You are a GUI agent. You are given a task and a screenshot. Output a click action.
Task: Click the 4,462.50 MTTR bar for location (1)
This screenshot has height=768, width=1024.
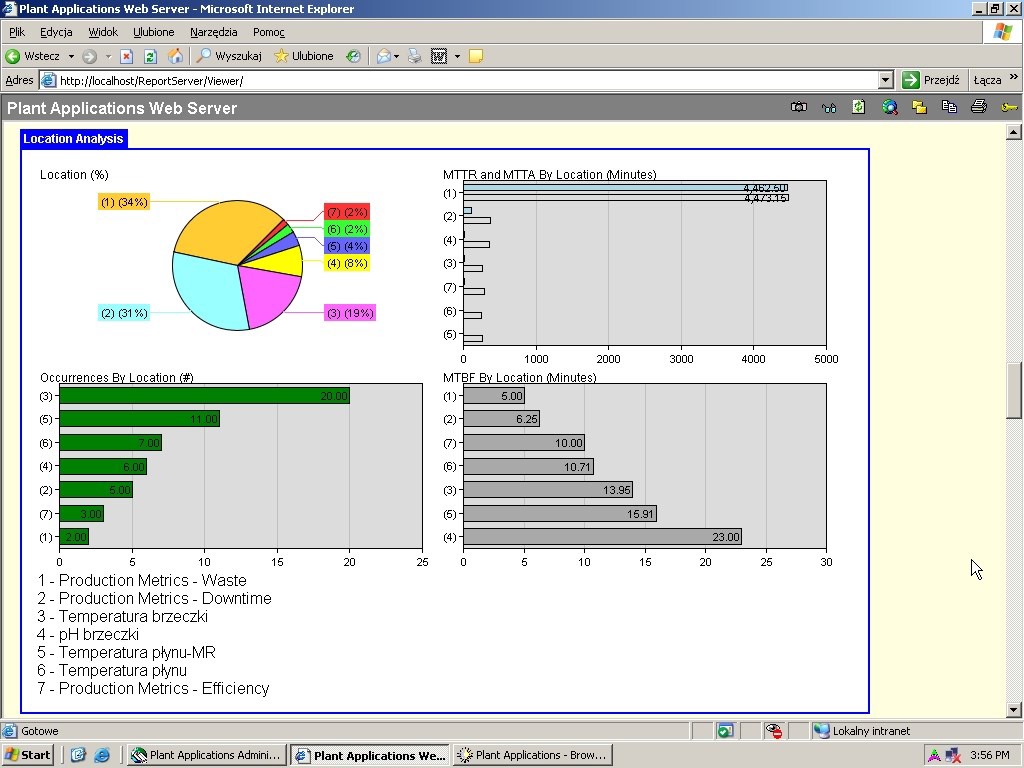coord(625,188)
